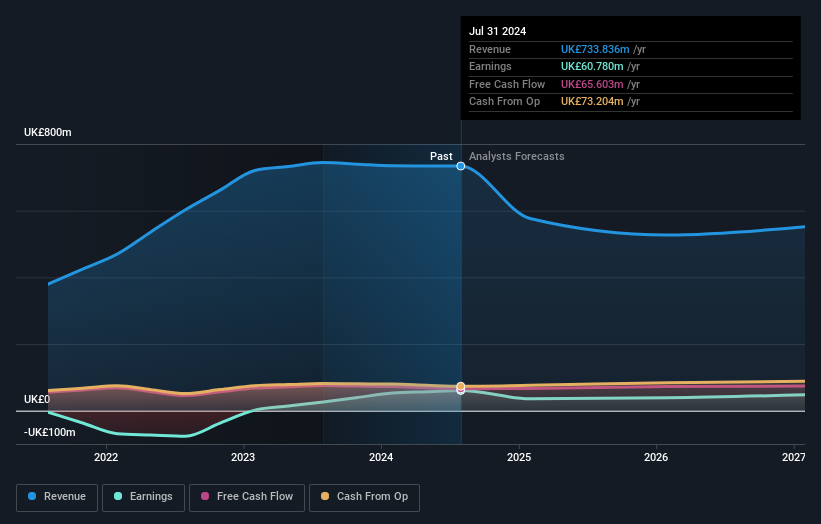Click the Cash From Op label in tooltip

pos(504,102)
